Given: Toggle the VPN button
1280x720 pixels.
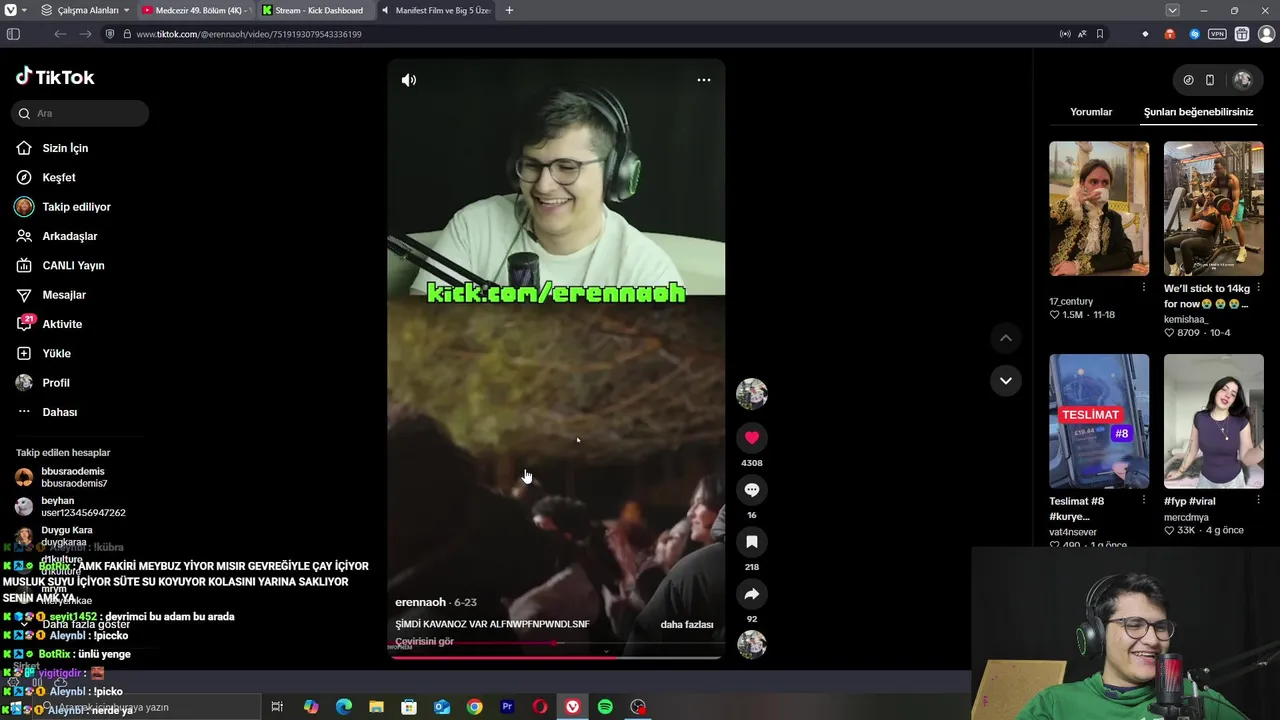Looking at the screenshot, I should 1217,34.
